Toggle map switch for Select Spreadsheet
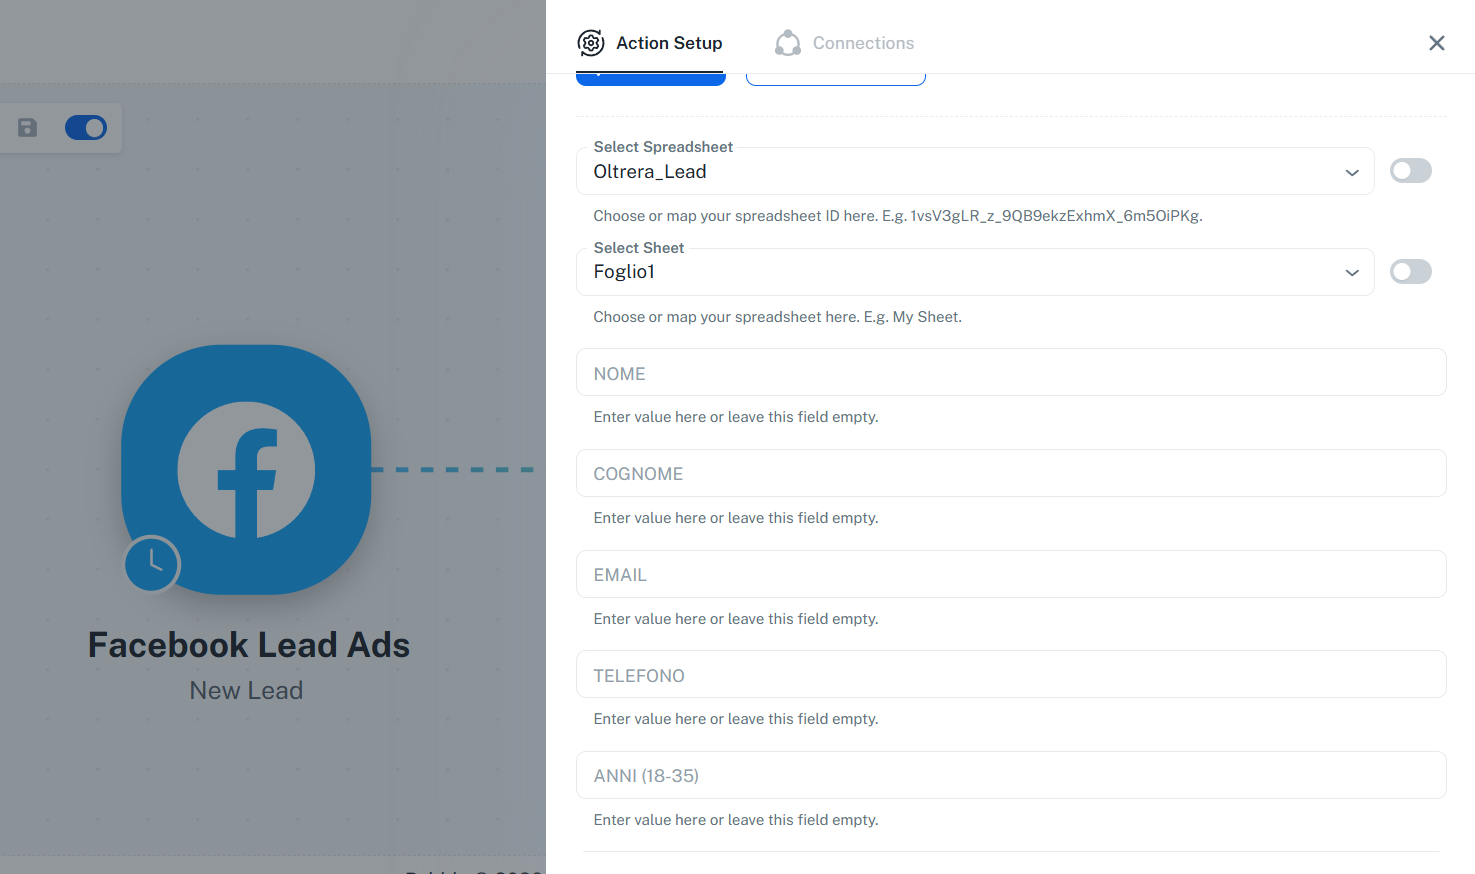This screenshot has height=874, width=1475. pos(1411,171)
